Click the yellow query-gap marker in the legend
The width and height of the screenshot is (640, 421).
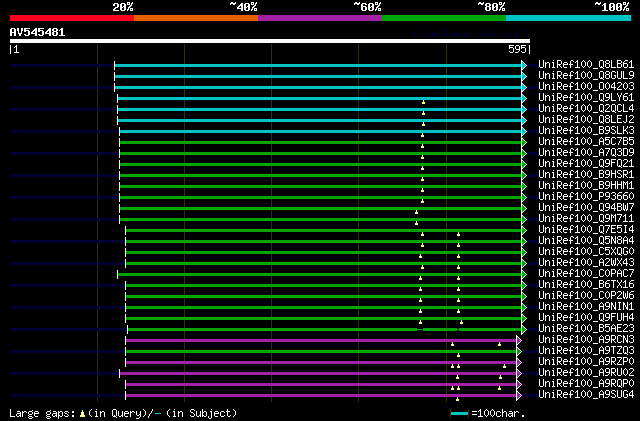tap(82, 414)
